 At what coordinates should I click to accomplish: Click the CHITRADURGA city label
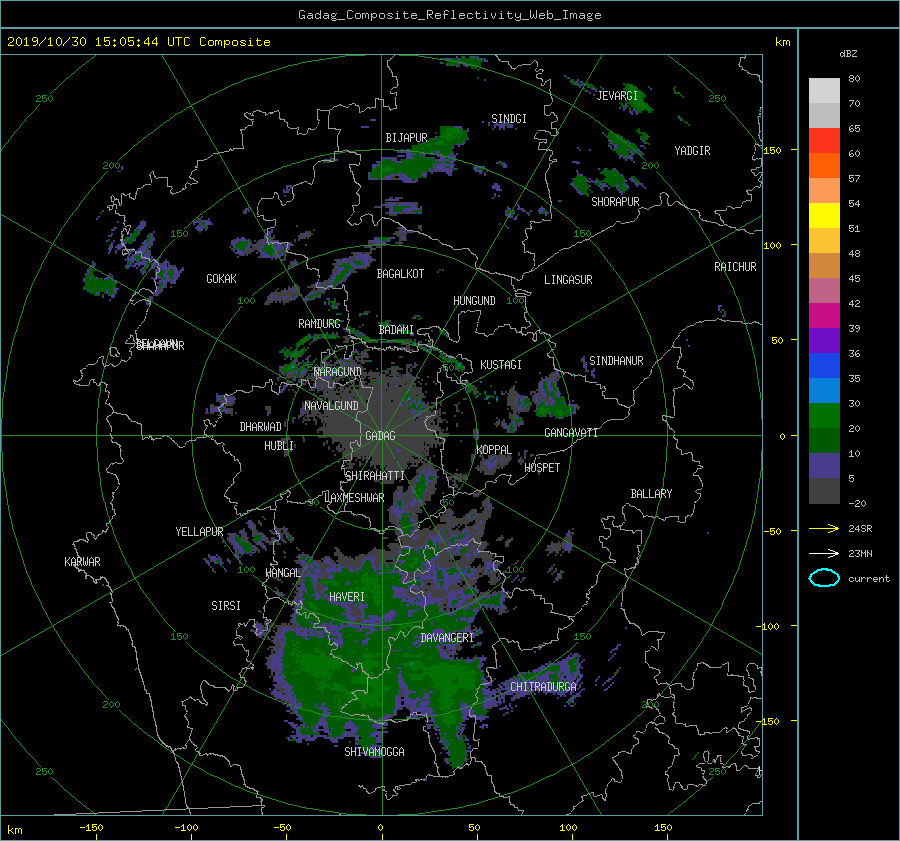[x=543, y=687]
